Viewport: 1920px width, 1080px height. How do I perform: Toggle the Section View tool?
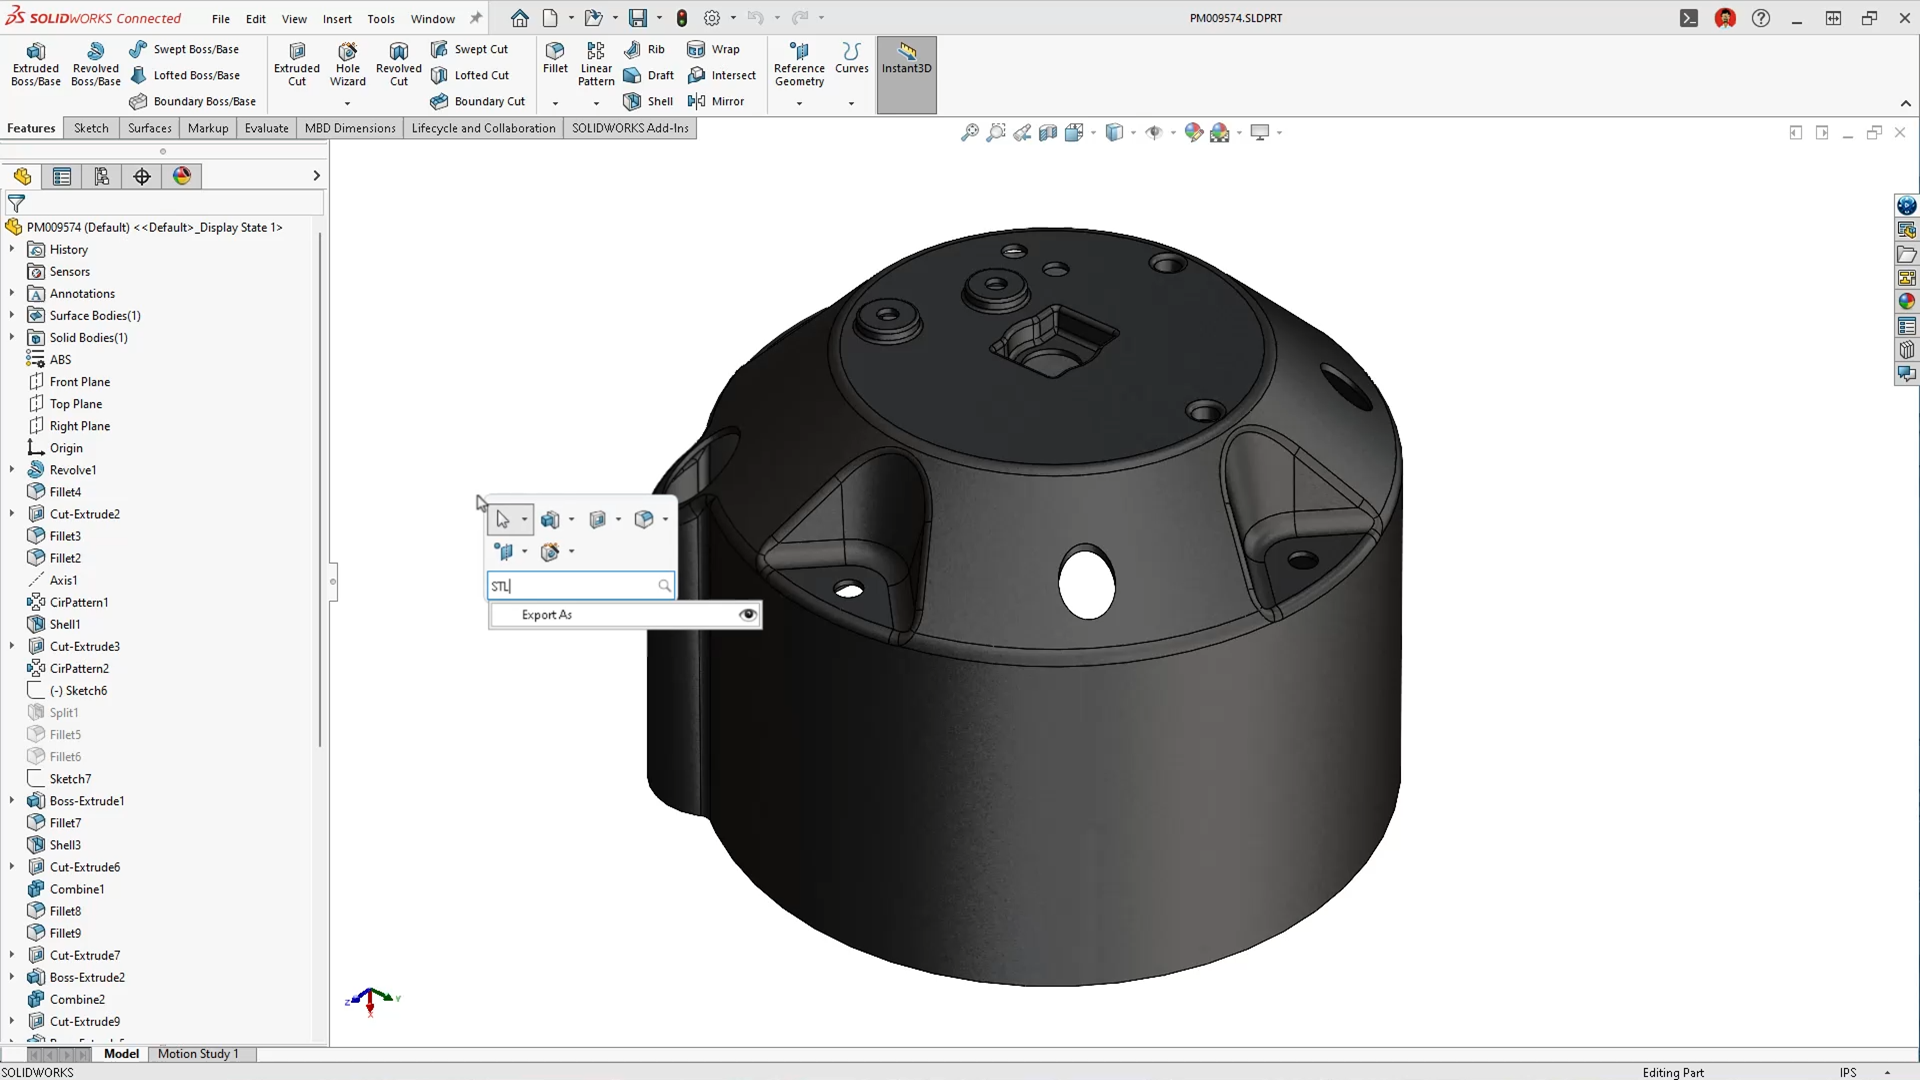point(1046,131)
